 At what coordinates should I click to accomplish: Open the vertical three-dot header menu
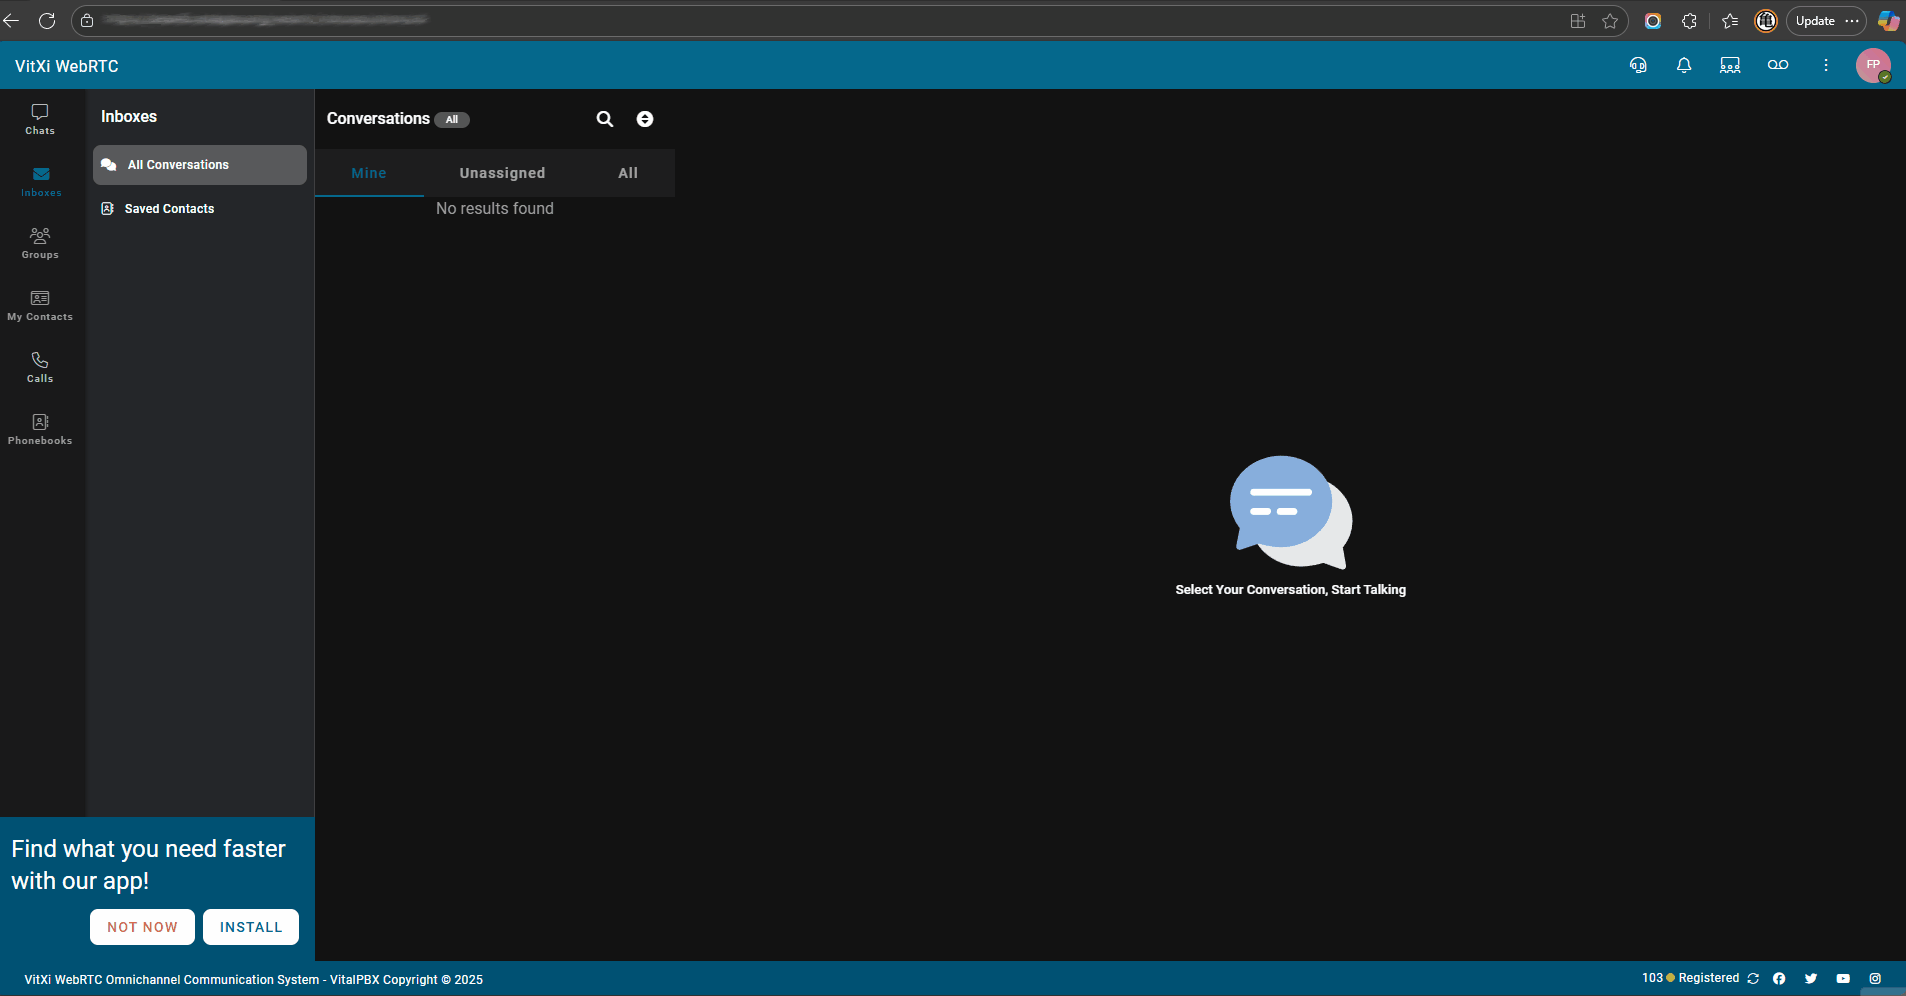point(1826,65)
